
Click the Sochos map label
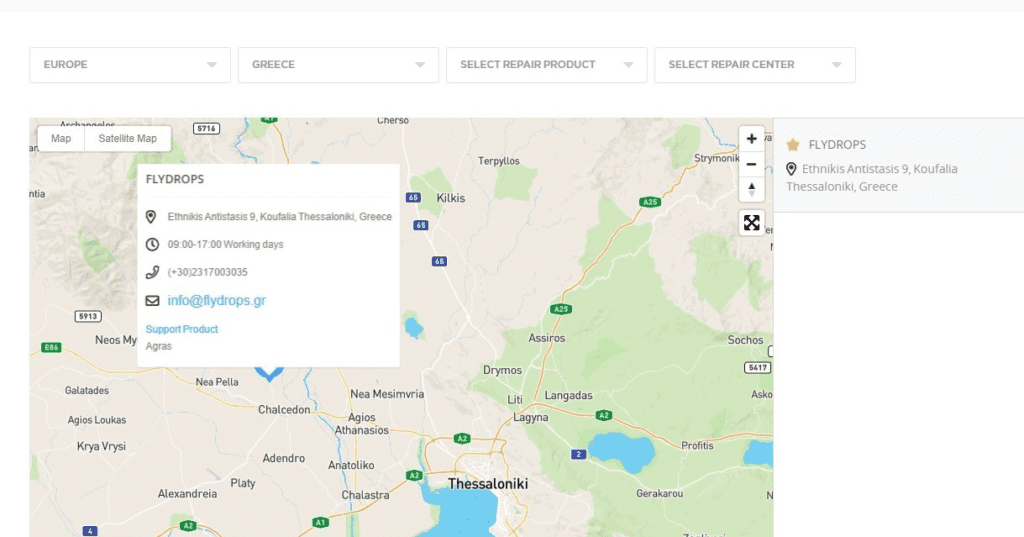pos(745,340)
